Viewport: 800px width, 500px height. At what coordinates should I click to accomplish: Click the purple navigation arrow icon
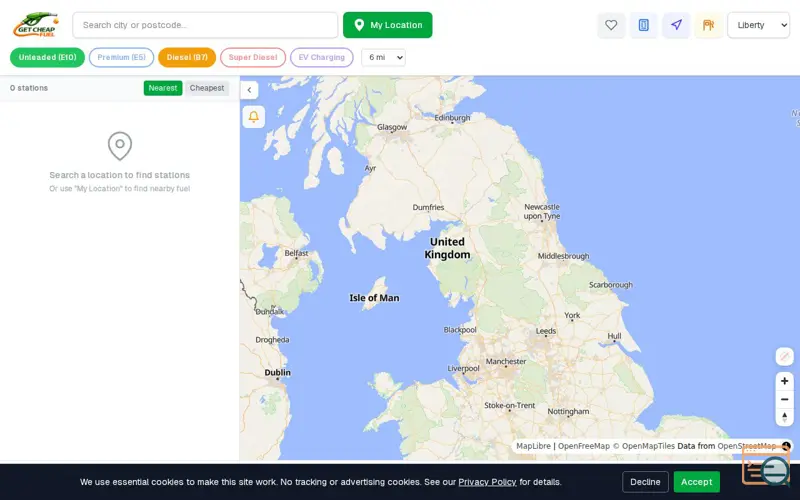click(676, 25)
